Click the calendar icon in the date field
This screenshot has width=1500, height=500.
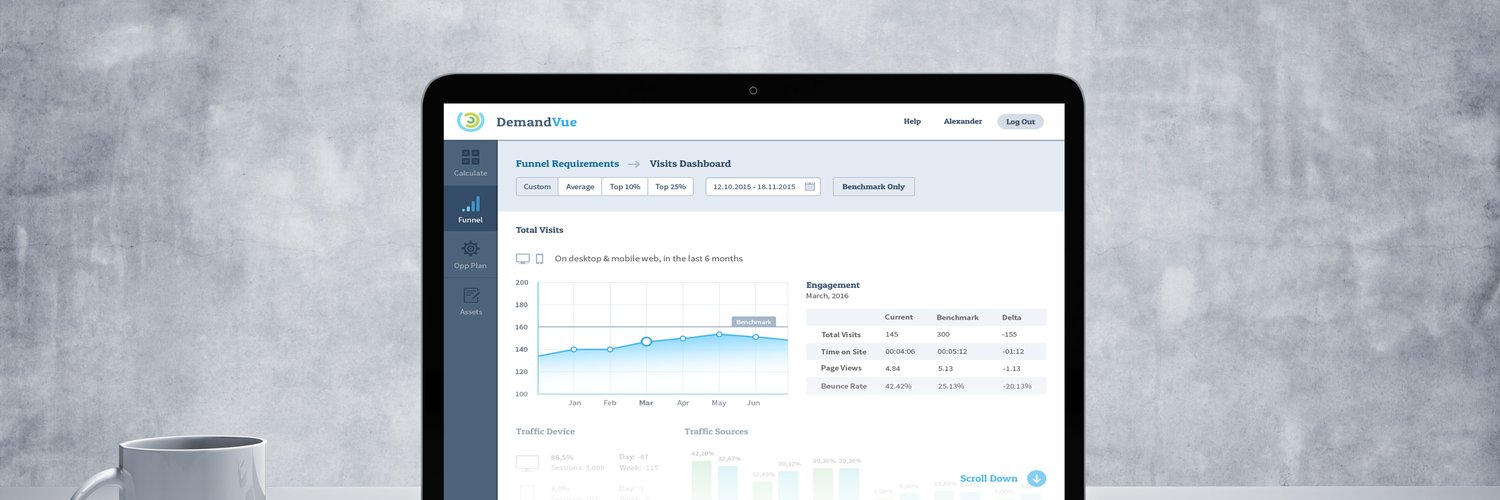(810, 186)
